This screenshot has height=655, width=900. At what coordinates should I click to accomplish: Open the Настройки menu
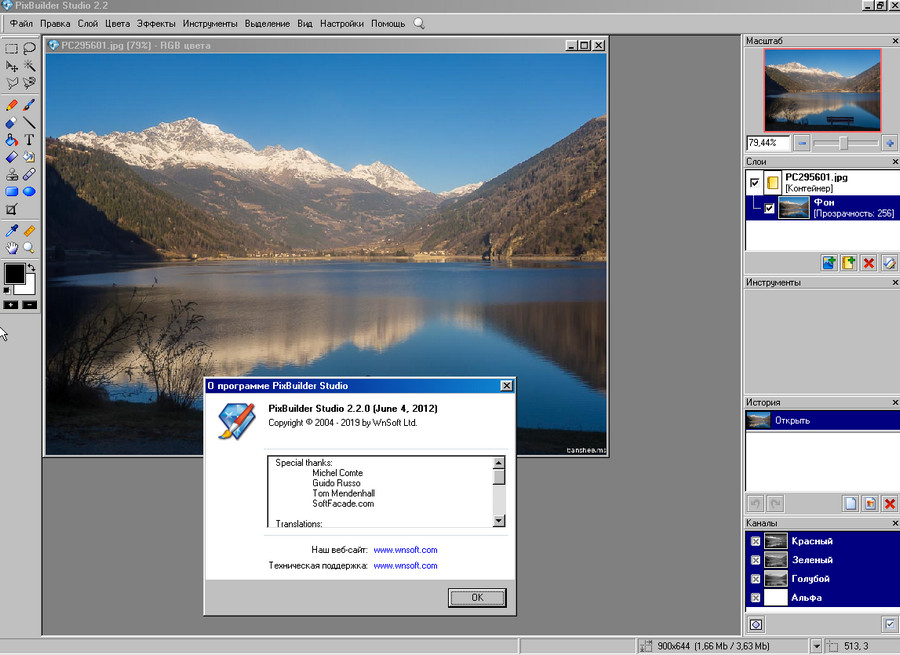(342, 24)
